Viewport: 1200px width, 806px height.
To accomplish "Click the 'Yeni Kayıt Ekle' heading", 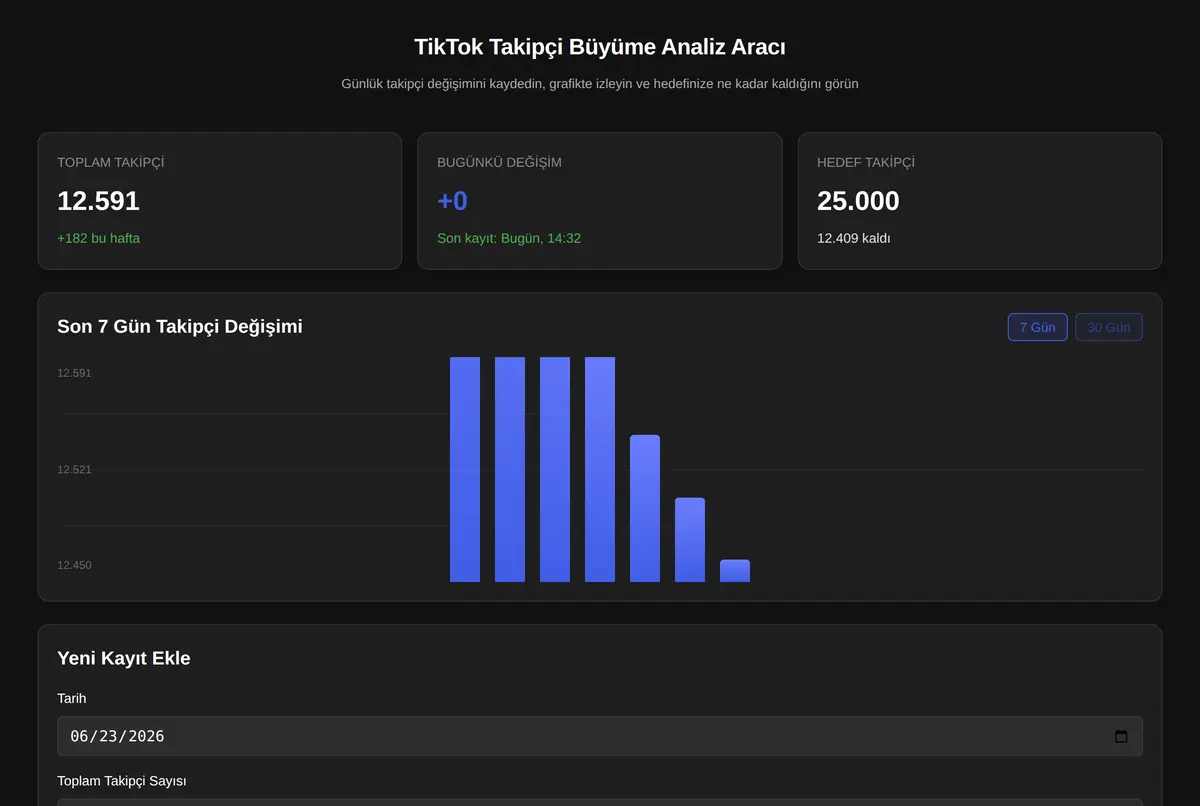I will click(x=124, y=658).
